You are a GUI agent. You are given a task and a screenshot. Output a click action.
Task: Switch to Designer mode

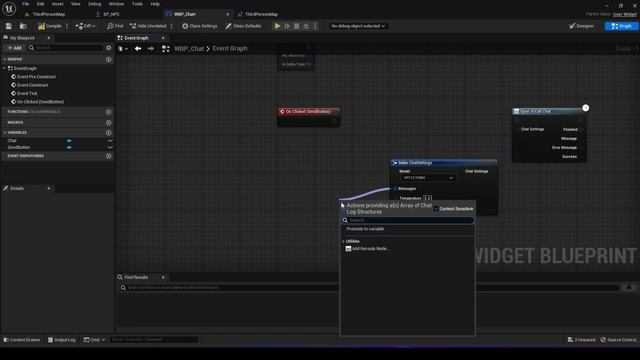tap(581, 26)
